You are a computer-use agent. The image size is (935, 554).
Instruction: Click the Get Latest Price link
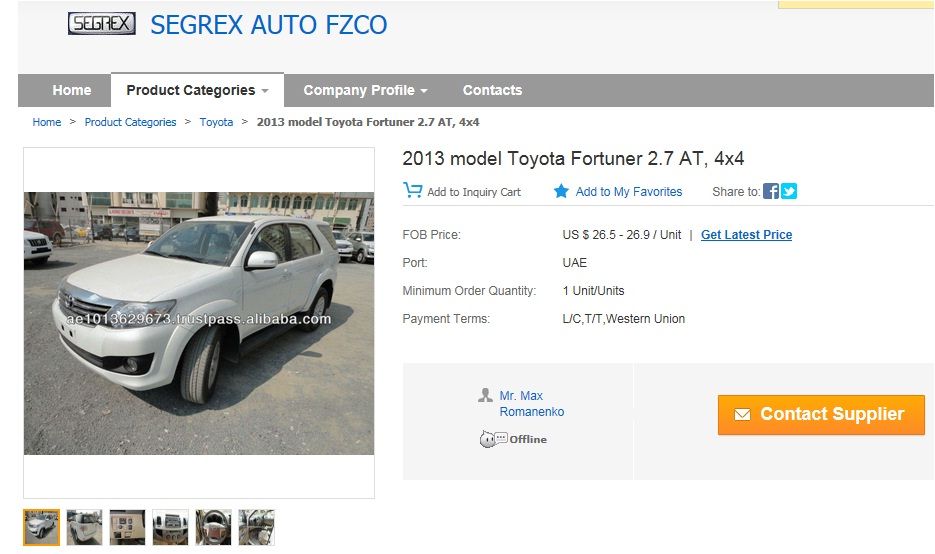click(746, 235)
